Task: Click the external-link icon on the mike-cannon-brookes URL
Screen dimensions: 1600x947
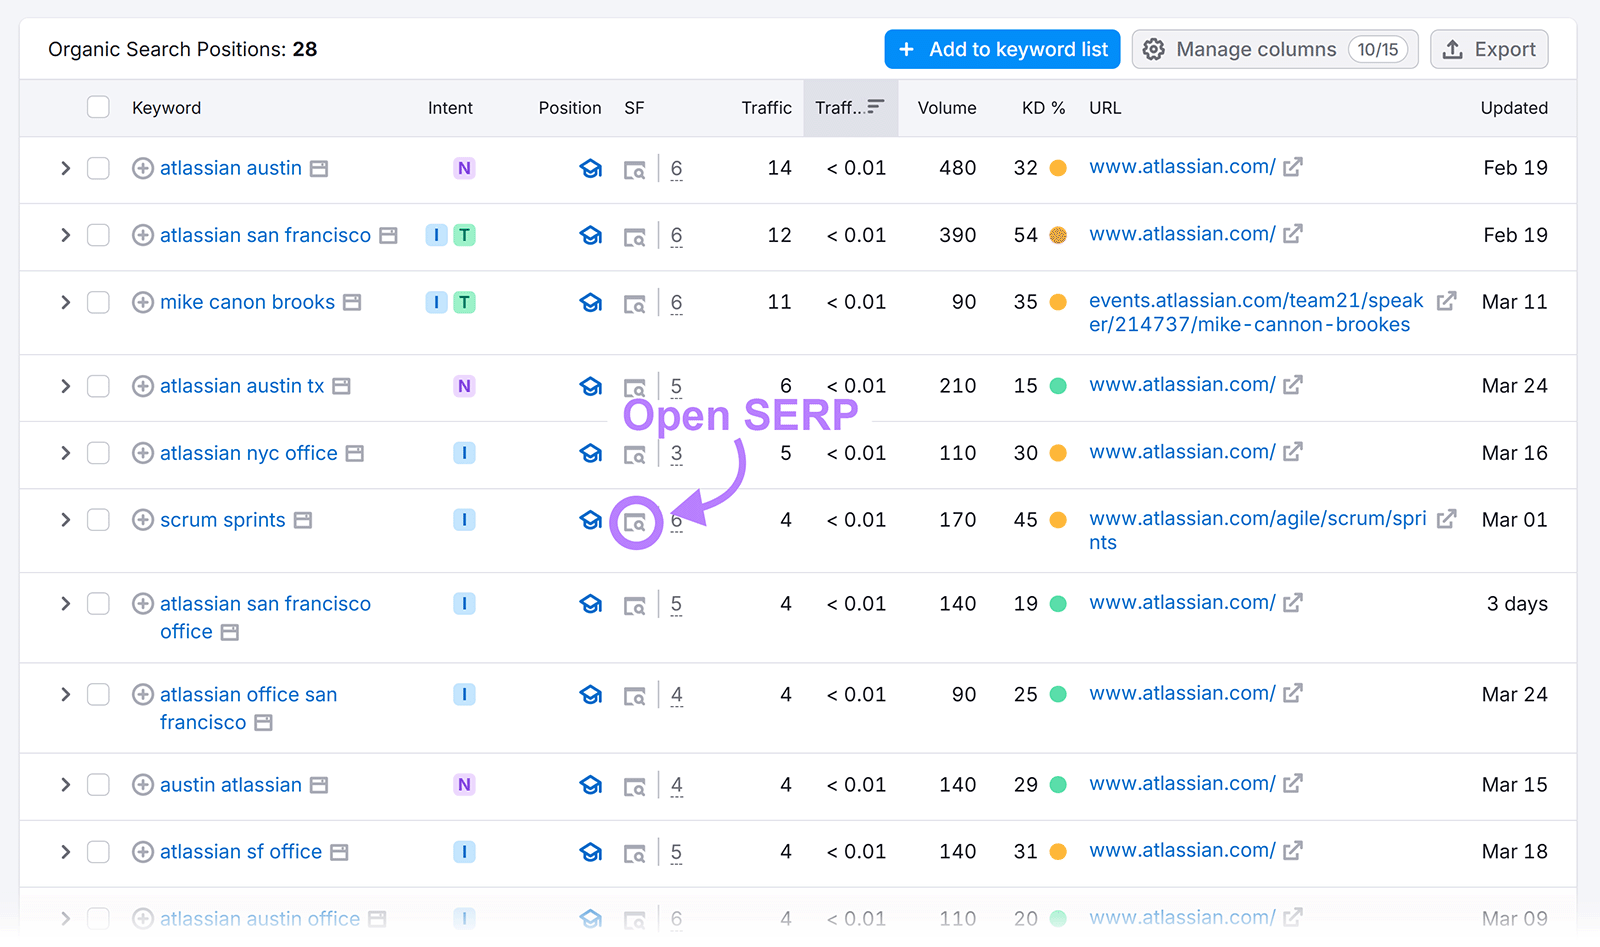Action: (x=1447, y=300)
